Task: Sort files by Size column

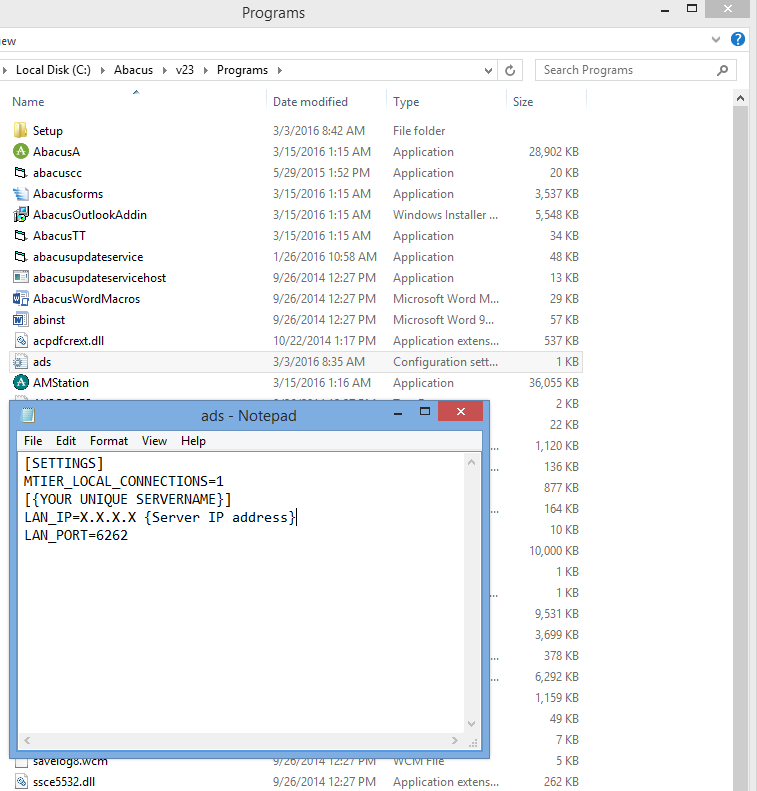Action: tap(522, 102)
